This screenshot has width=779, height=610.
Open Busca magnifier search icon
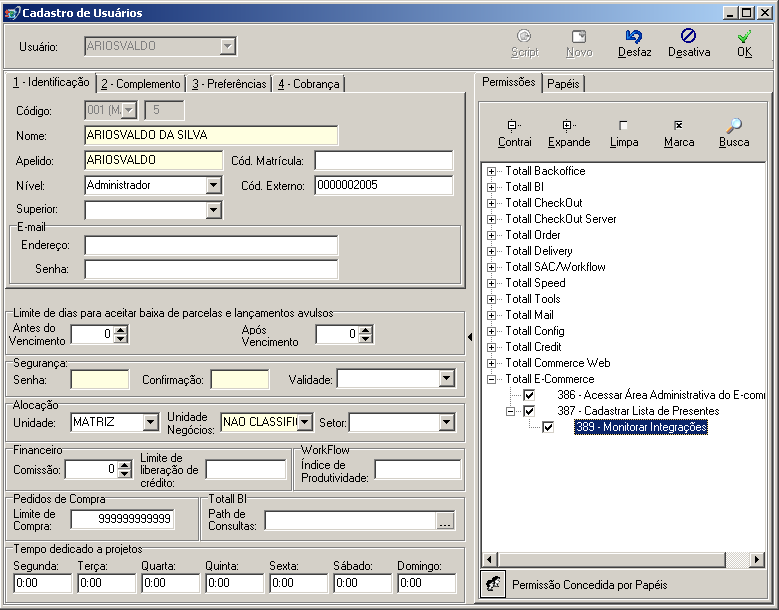733,126
